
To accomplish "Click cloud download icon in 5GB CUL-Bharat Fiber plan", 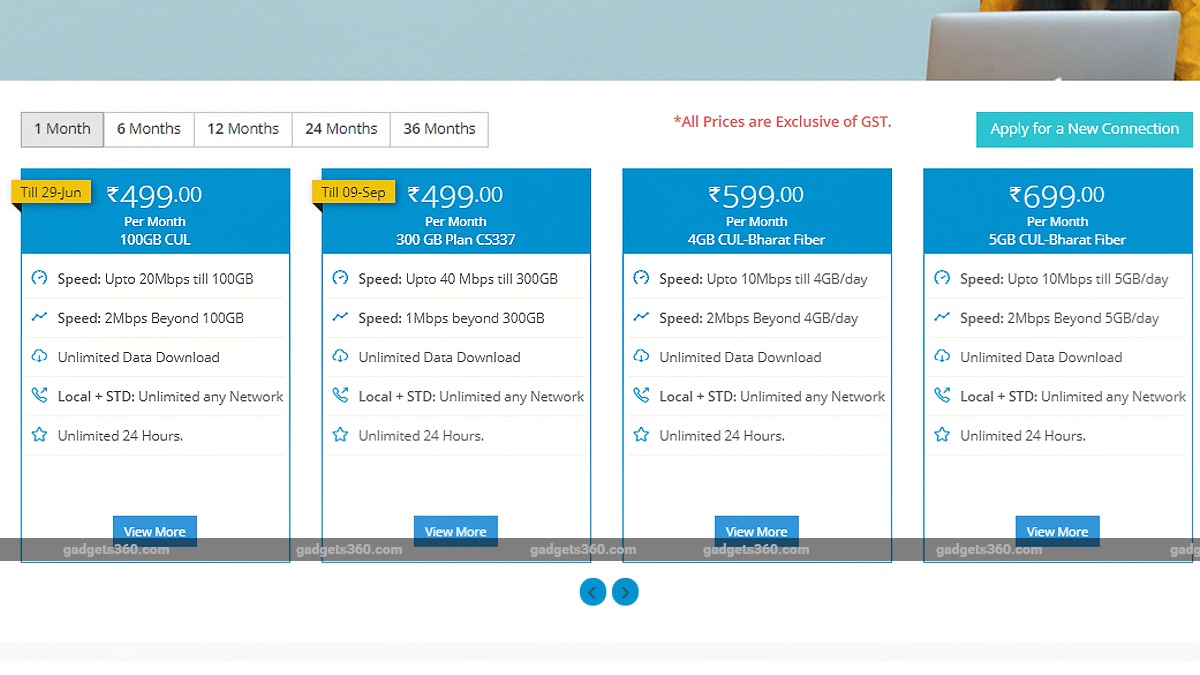I will pyautogui.click(x=942, y=356).
